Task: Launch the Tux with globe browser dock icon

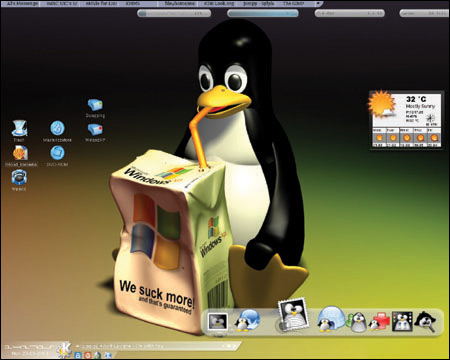Action: 247,320
